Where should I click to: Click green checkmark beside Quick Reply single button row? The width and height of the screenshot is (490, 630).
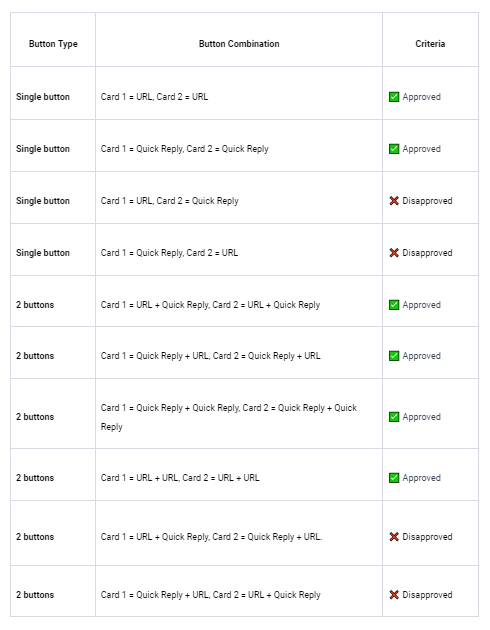click(394, 149)
